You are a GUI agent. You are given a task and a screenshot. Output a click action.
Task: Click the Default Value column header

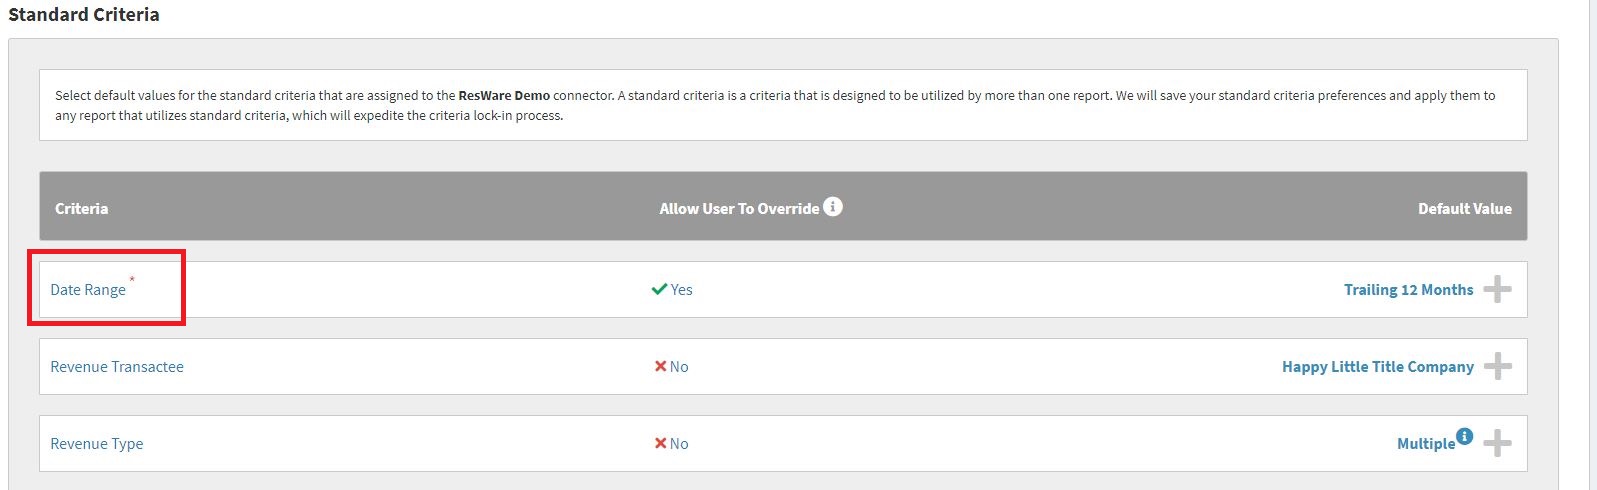click(1464, 209)
